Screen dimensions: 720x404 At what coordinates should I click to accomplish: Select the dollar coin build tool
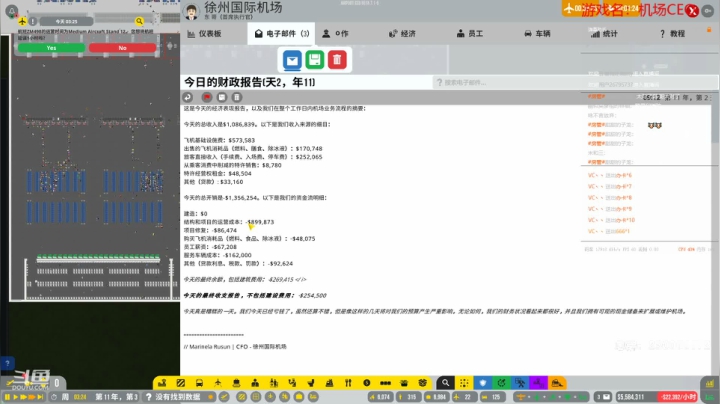tap(366, 383)
